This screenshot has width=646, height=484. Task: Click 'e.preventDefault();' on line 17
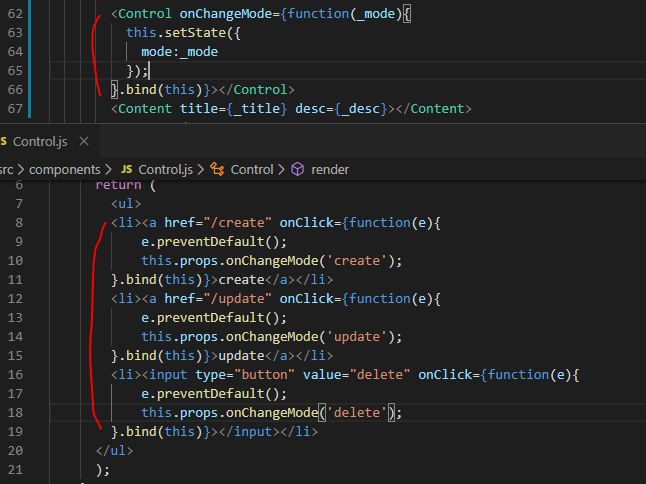(x=213, y=393)
